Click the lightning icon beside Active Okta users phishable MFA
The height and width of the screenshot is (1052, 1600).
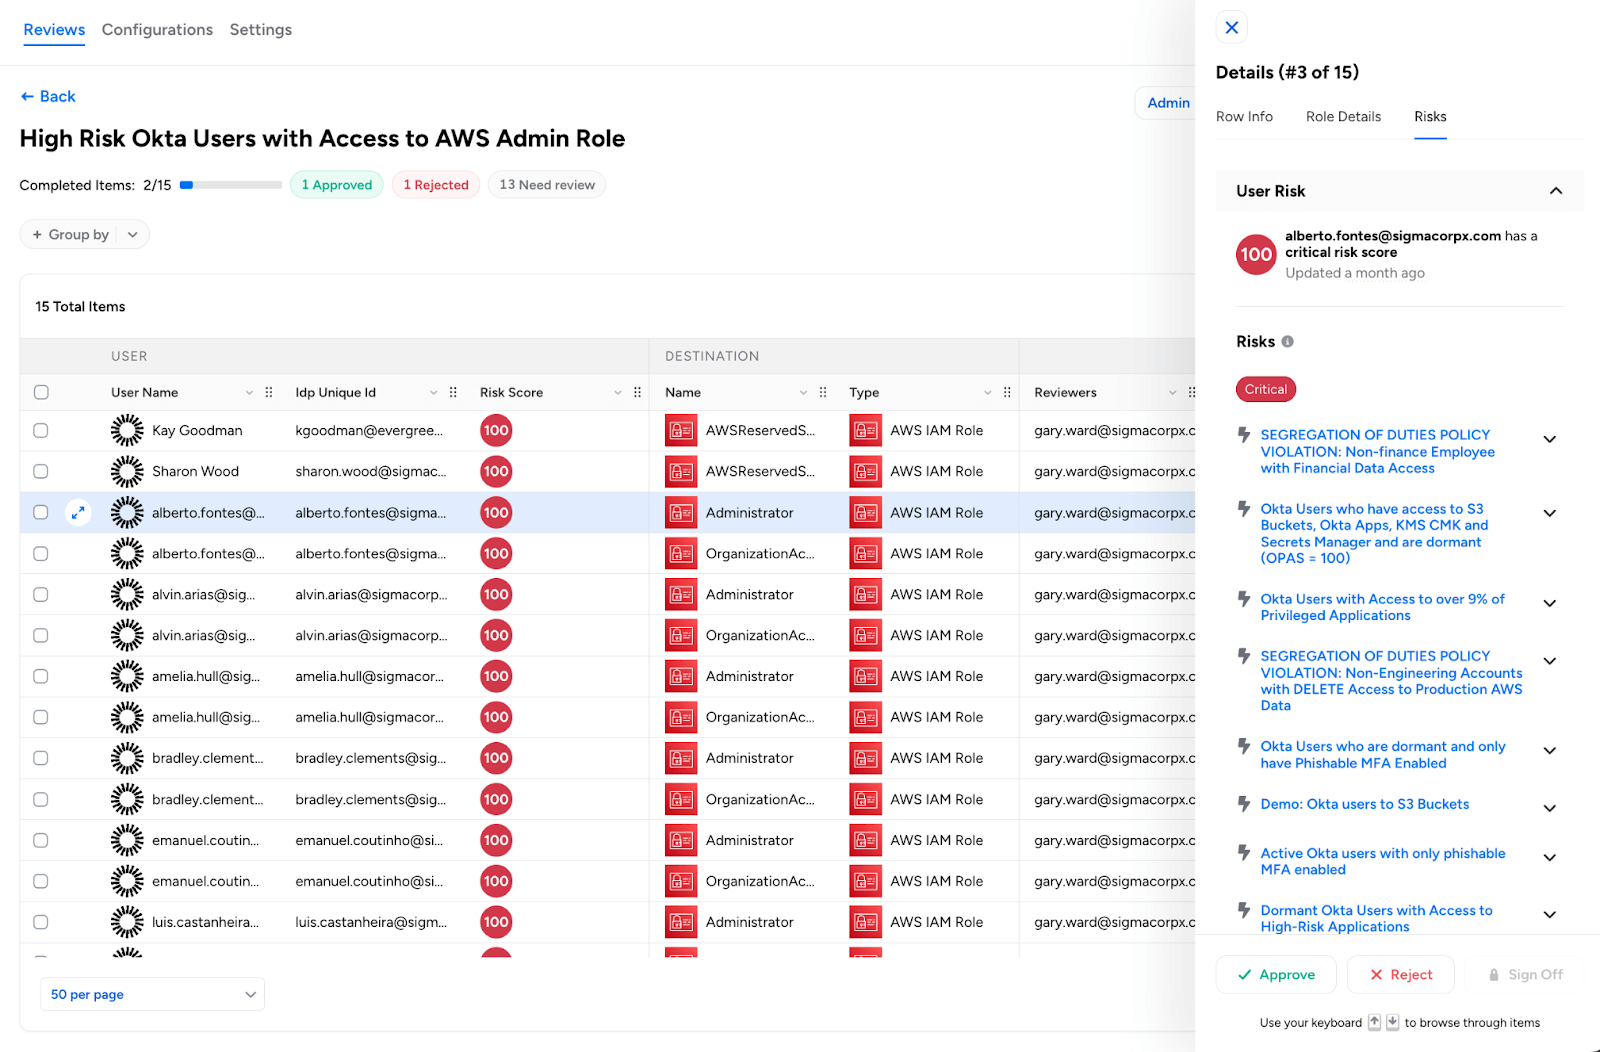pos(1244,853)
